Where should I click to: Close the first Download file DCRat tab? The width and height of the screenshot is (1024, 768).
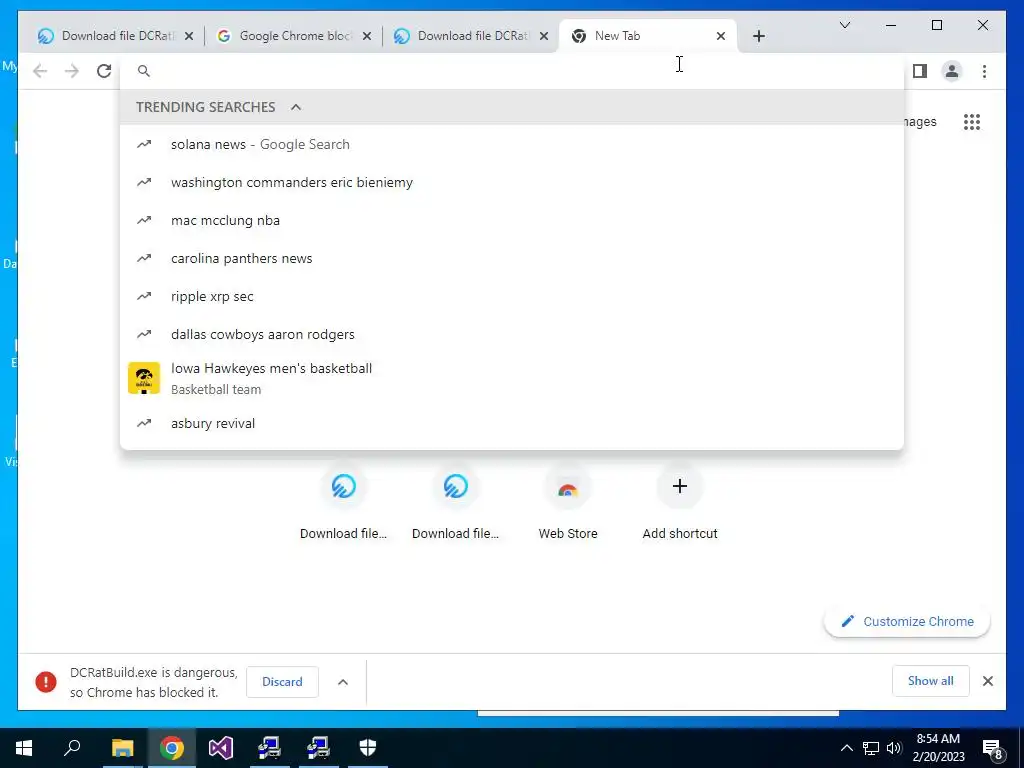tap(189, 36)
